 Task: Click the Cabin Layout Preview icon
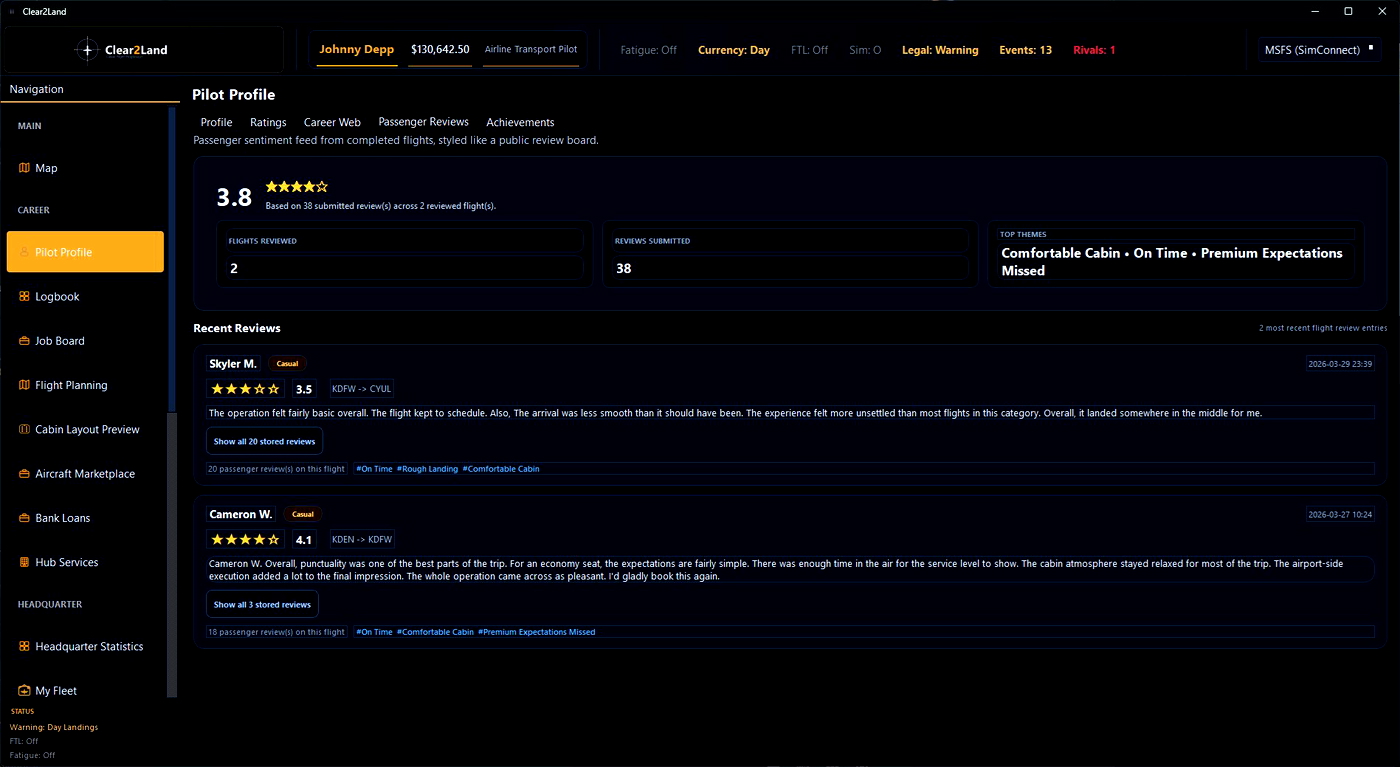point(24,429)
